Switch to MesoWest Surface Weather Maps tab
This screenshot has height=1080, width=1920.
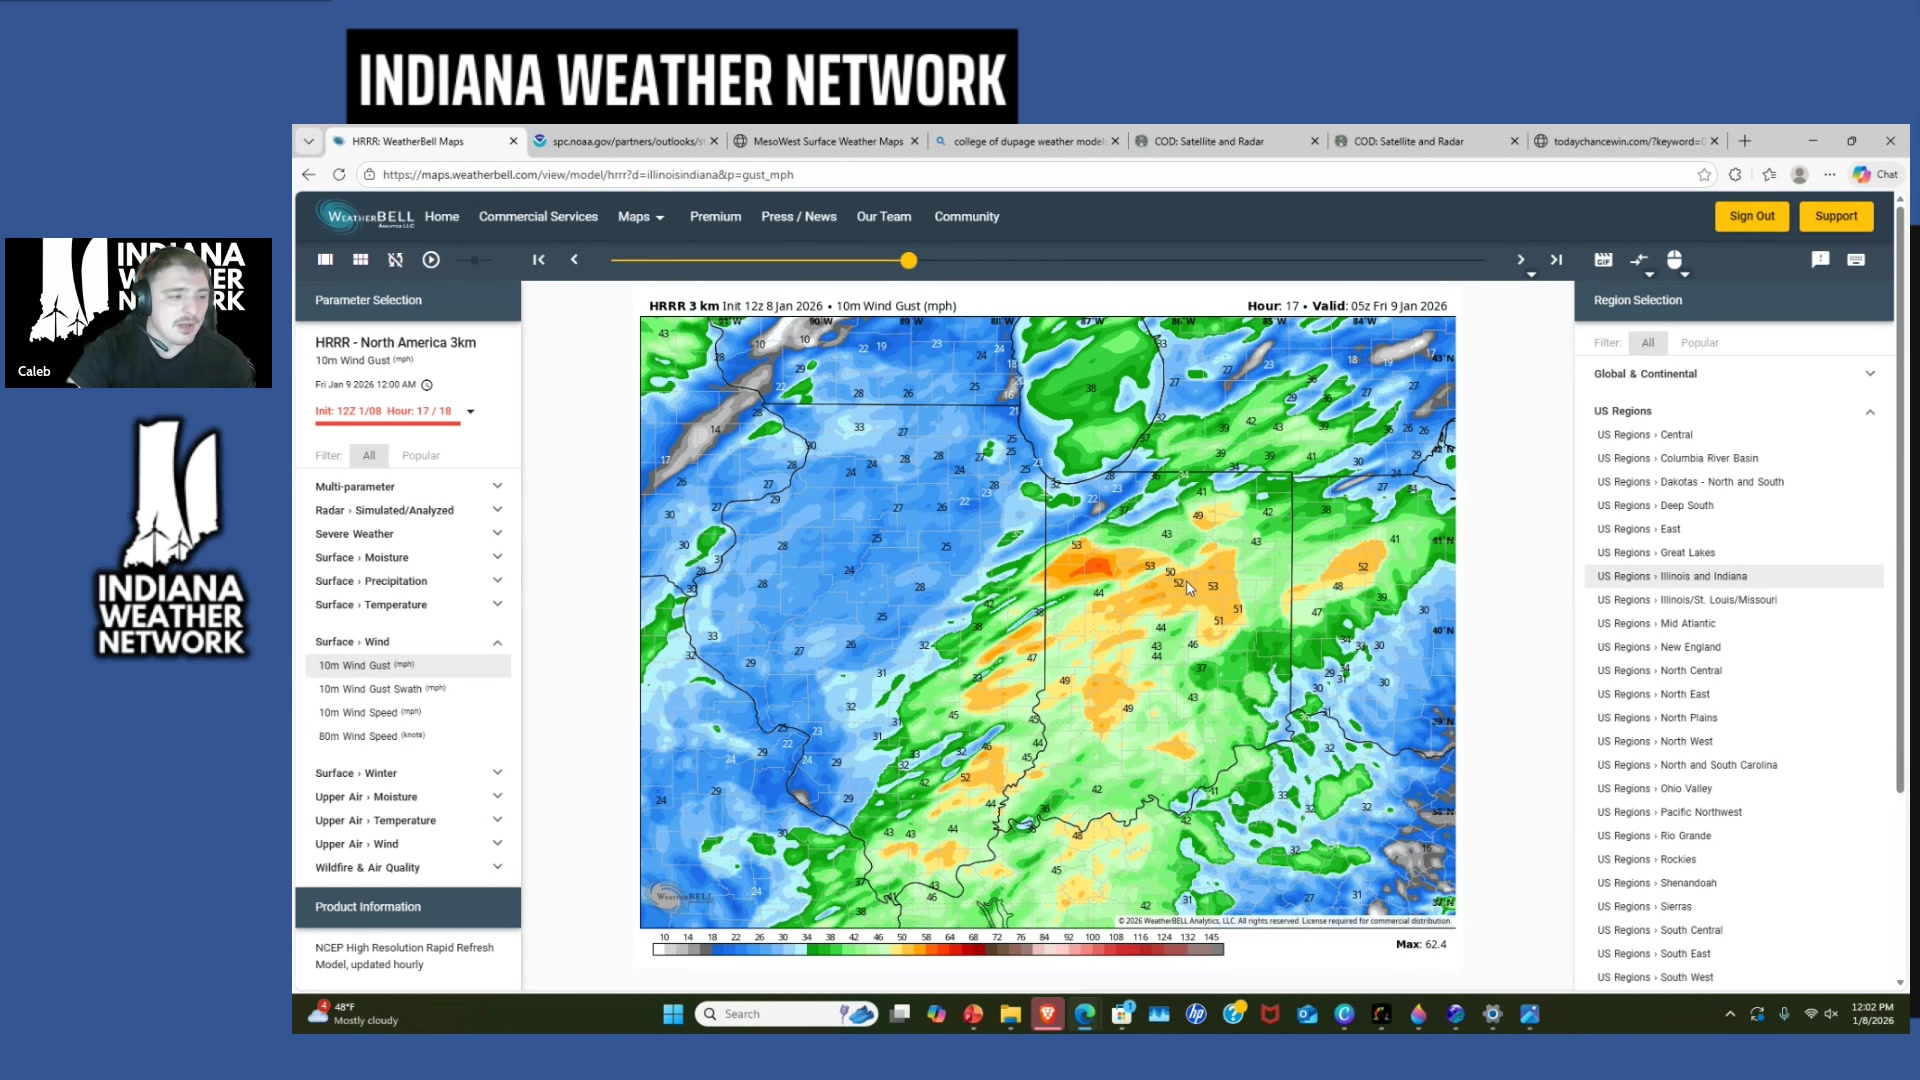(x=827, y=141)
